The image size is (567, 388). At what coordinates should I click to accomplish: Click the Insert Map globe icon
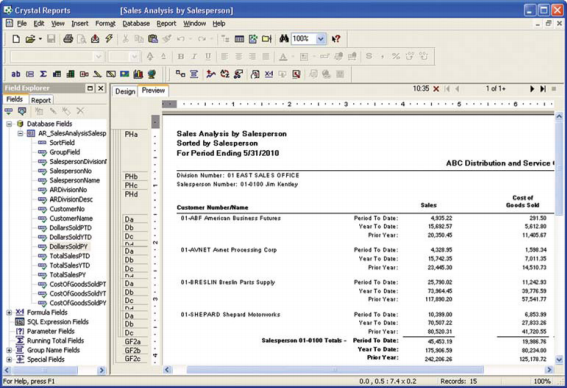[x=152, y=74]
